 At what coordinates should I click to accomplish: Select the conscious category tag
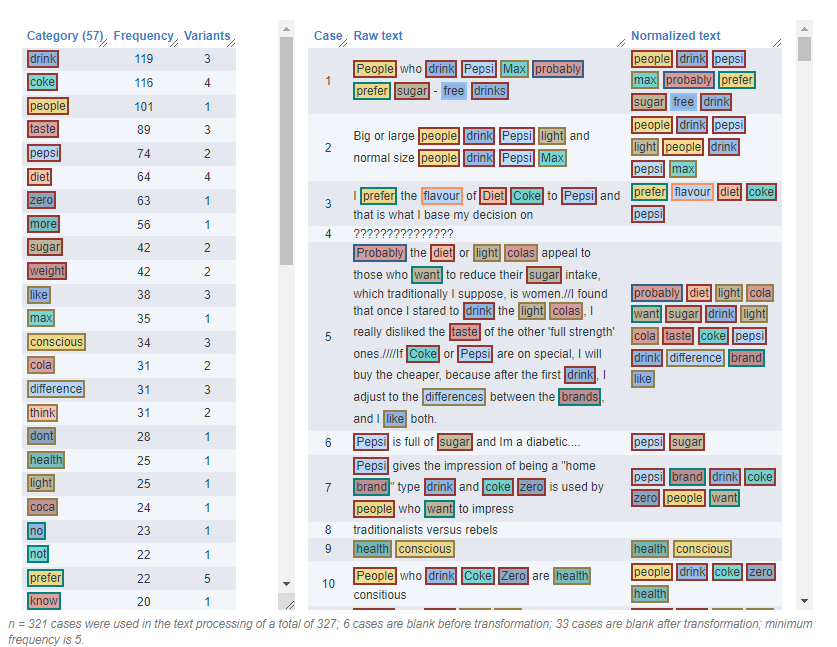tap(56, 342)
